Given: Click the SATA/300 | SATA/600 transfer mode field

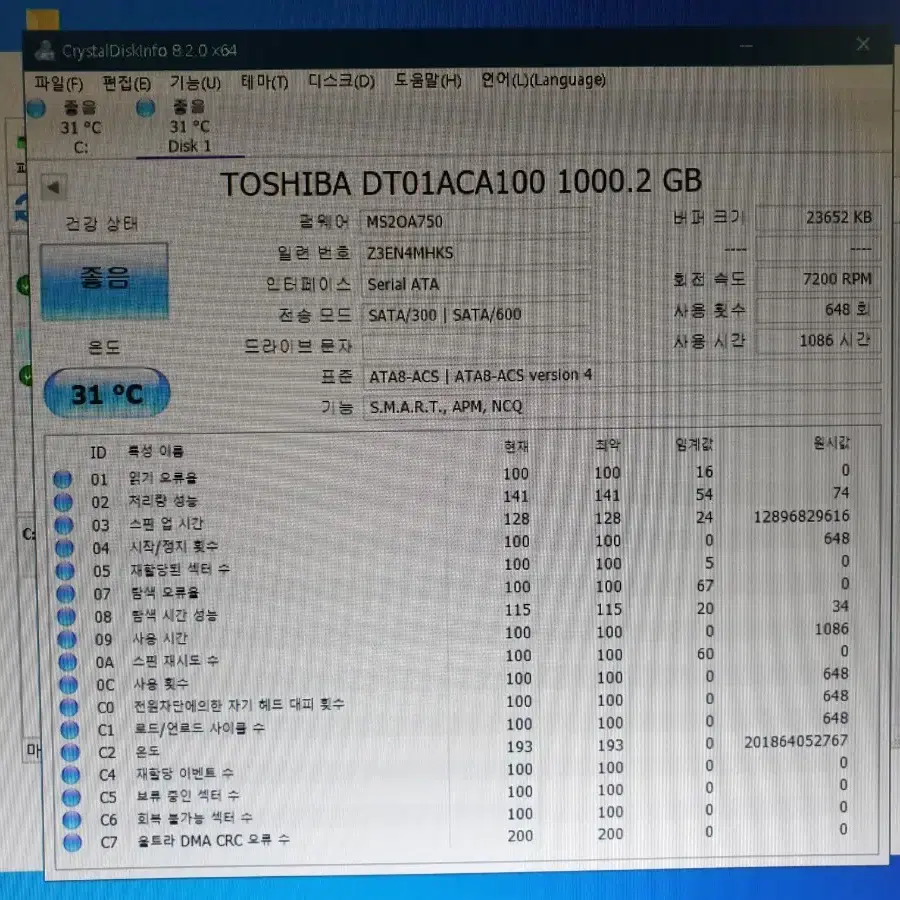Looking at the screenshot, I should click(x=475, y=315).
